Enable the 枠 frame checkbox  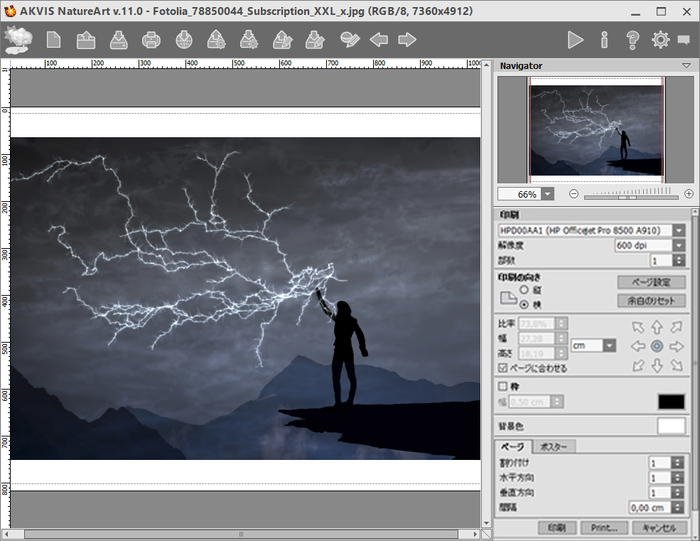click(x=503, y=386)
